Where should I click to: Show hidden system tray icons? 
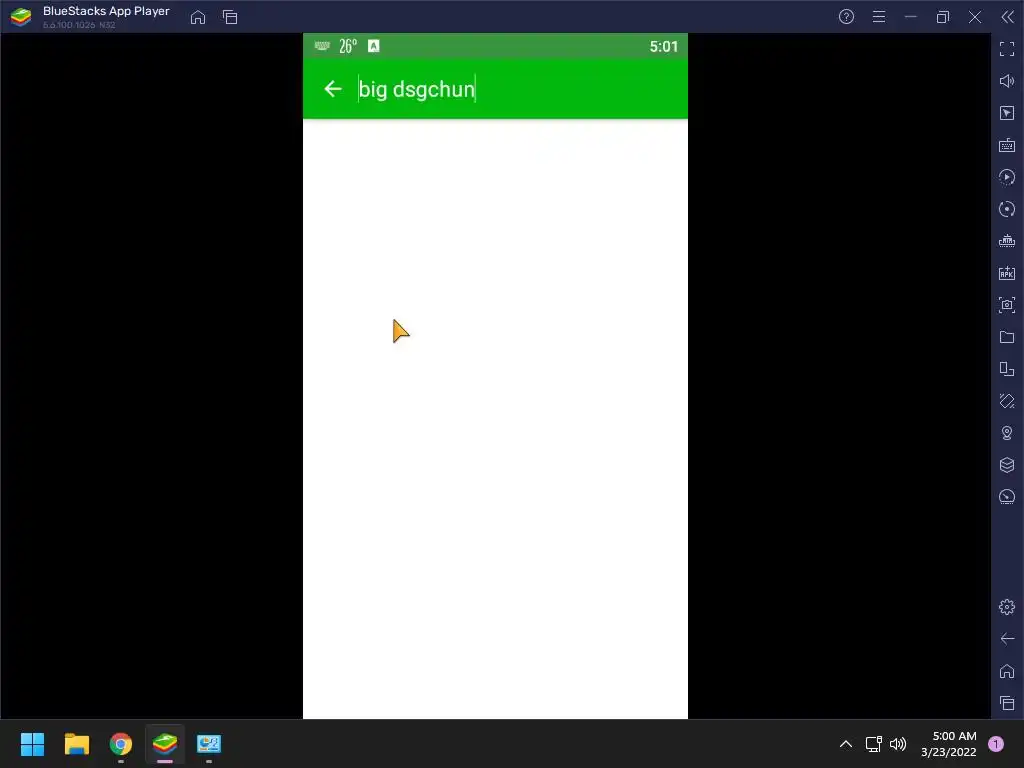coord(846,744)
